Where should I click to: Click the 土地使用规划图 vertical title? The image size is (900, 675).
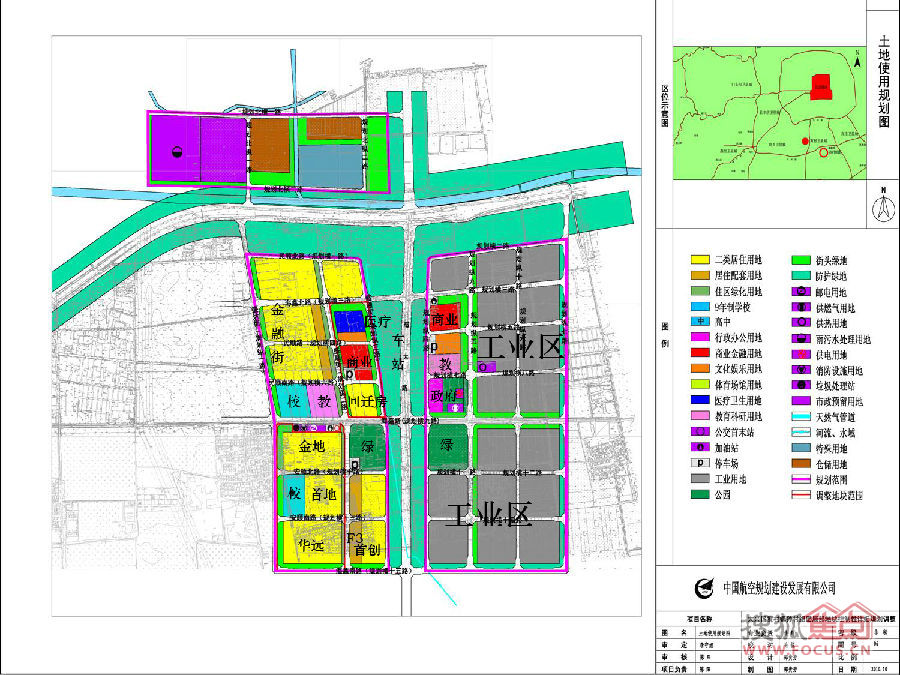(x=882, y=80)
